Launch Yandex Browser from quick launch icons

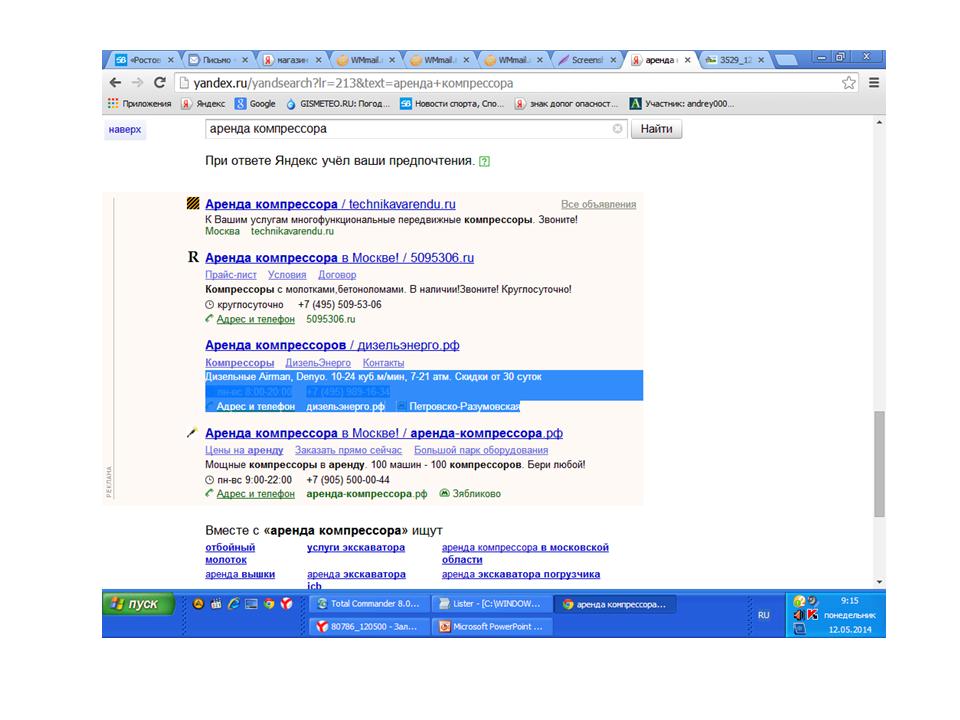click(x=286, y=604)
